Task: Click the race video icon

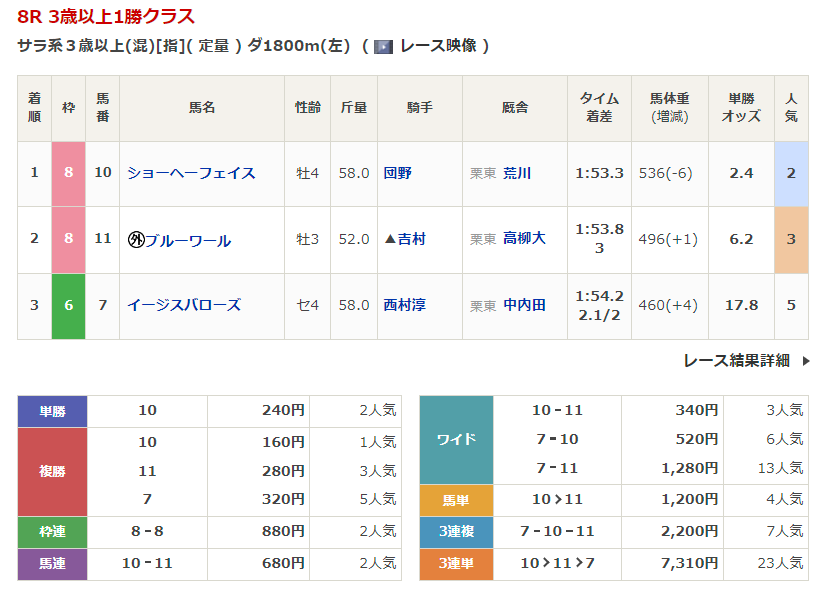Action: point(383,46)
